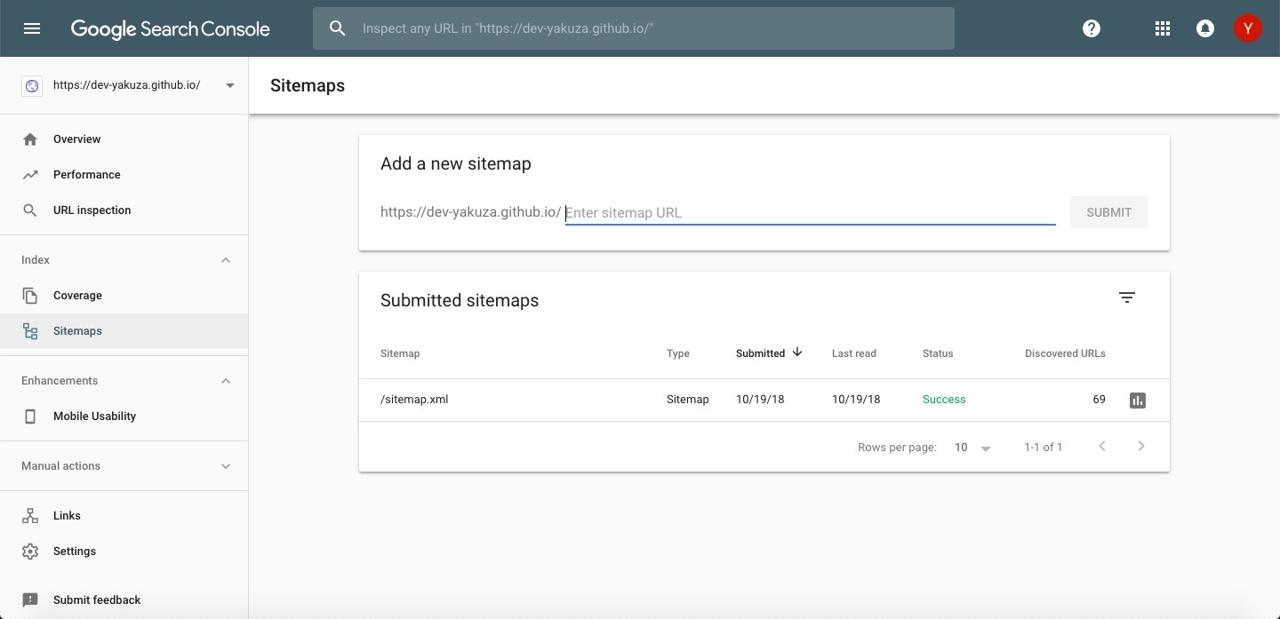Focus the Inspect any URL search field

[633, 28]
